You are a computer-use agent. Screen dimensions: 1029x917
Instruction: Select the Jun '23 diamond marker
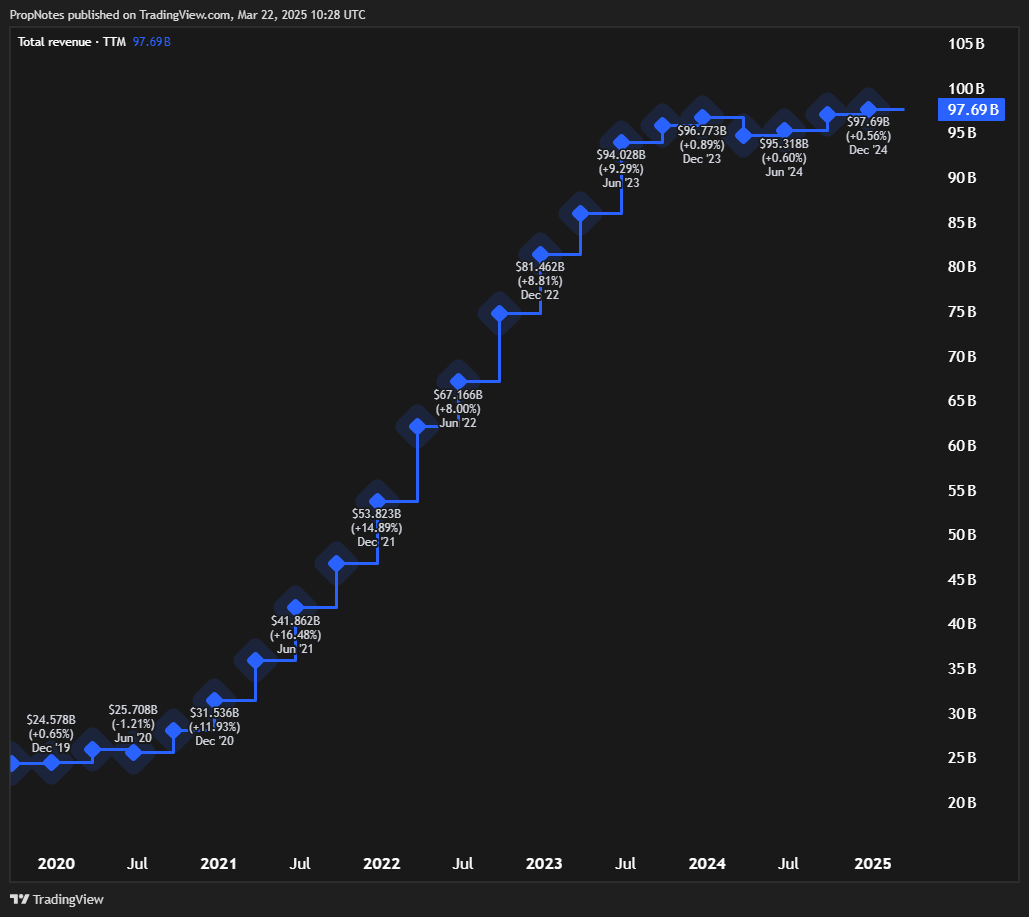(x=620, y=141)
